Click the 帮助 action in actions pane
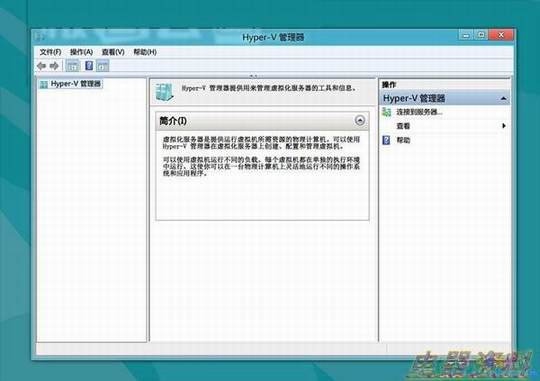540x381 pixels. pos(403,140)
